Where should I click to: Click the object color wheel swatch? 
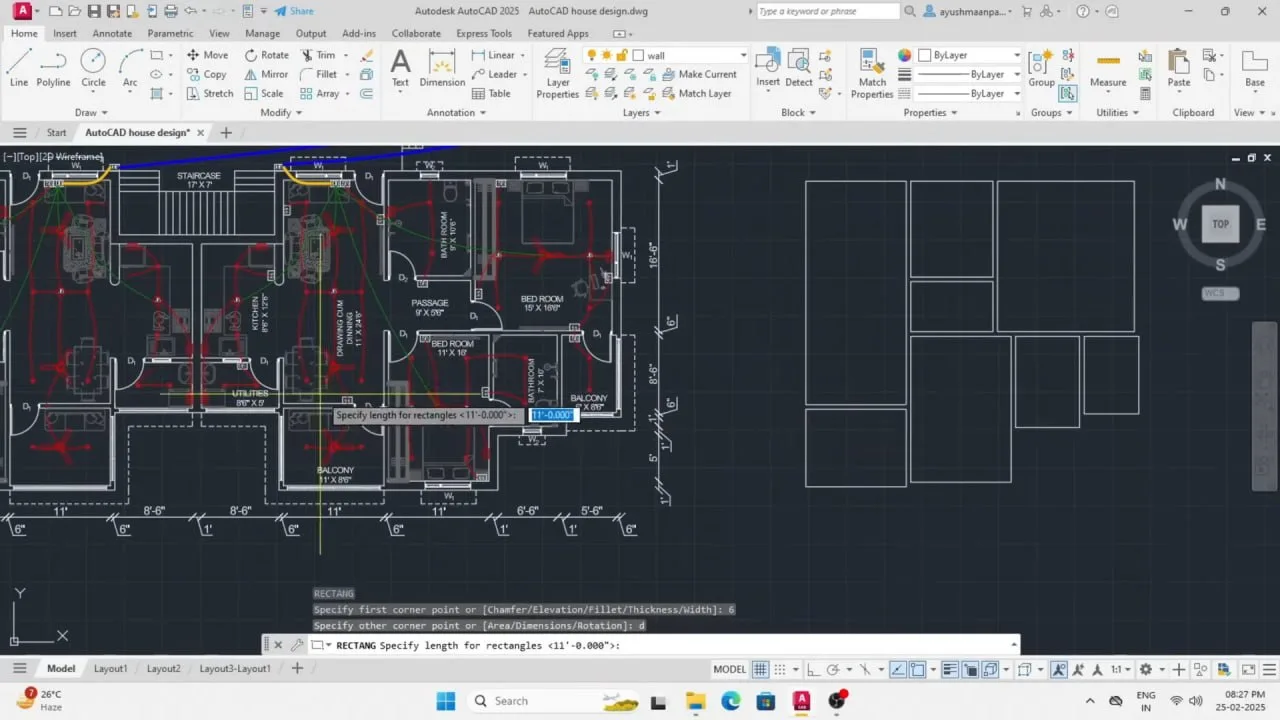[x=904, y=55]
